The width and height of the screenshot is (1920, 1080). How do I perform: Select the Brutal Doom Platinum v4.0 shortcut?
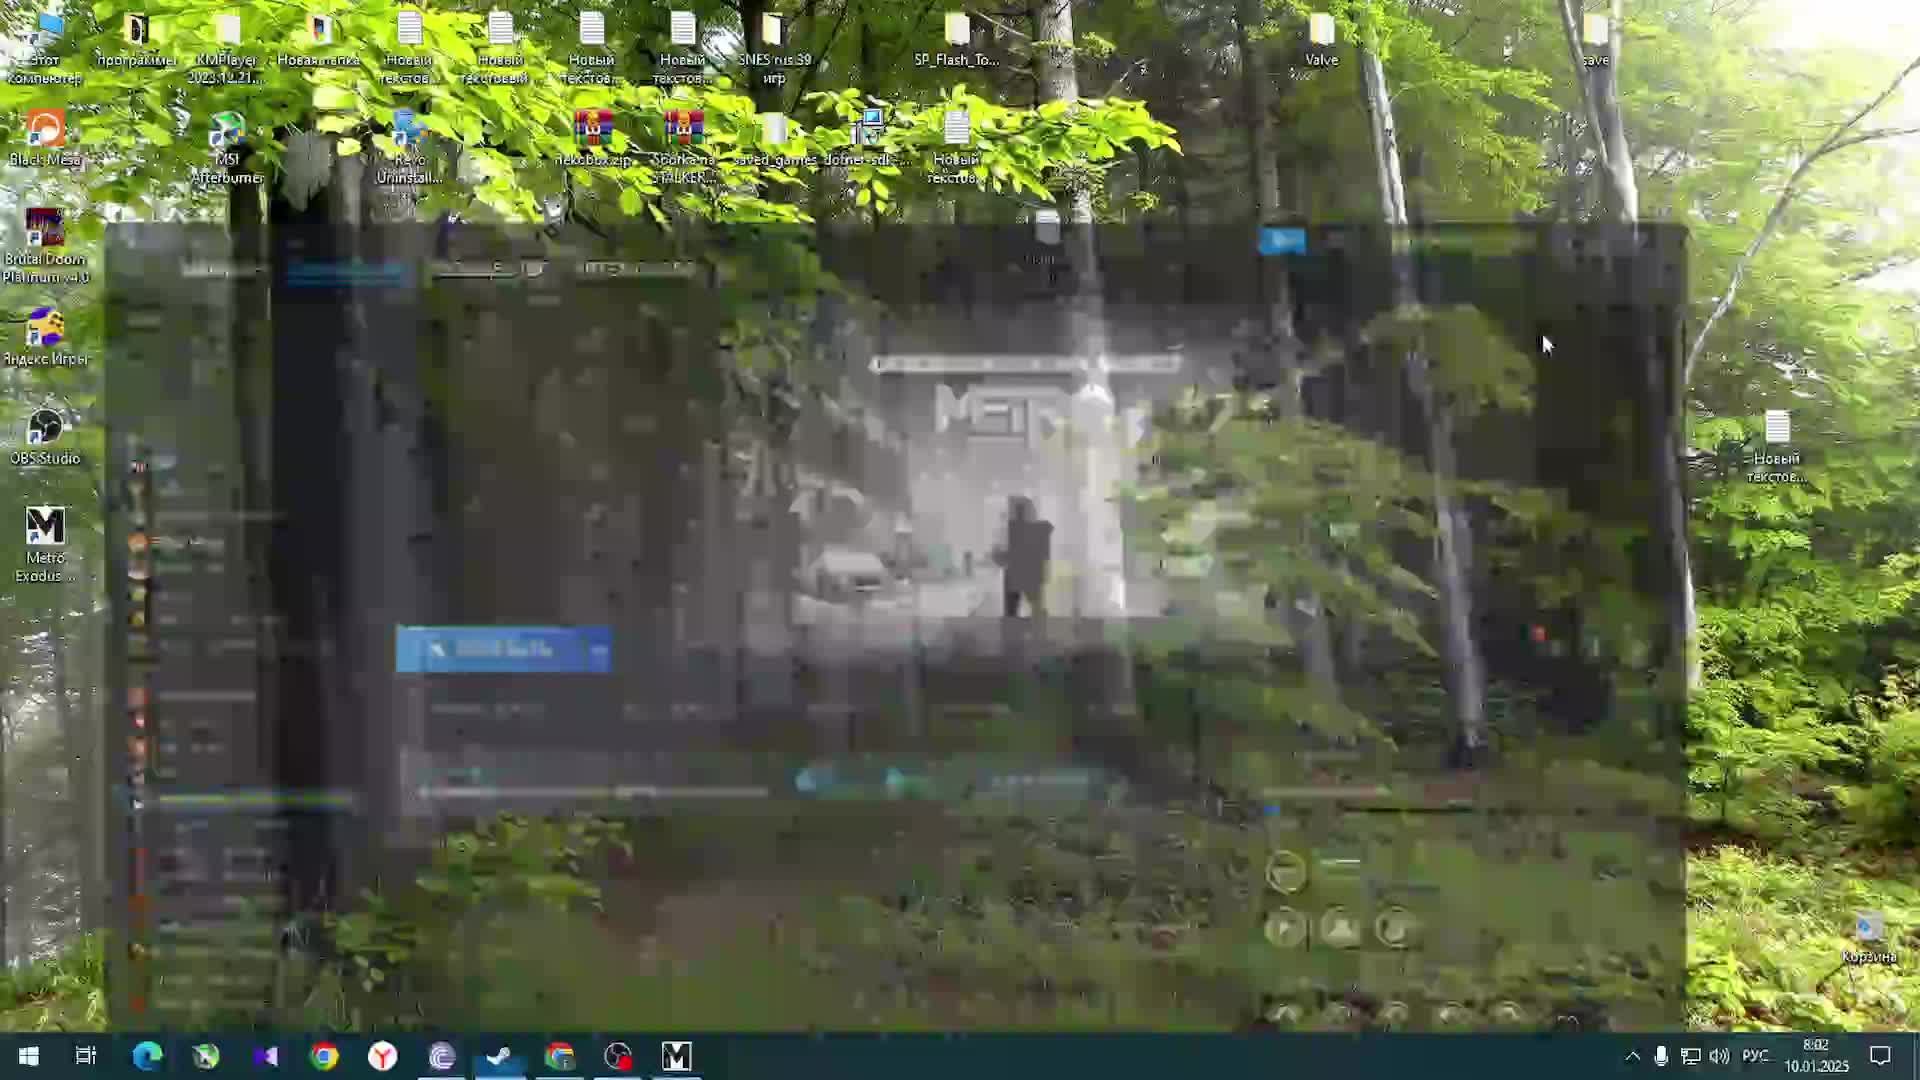pyautogui.click(x=44, y=246)
